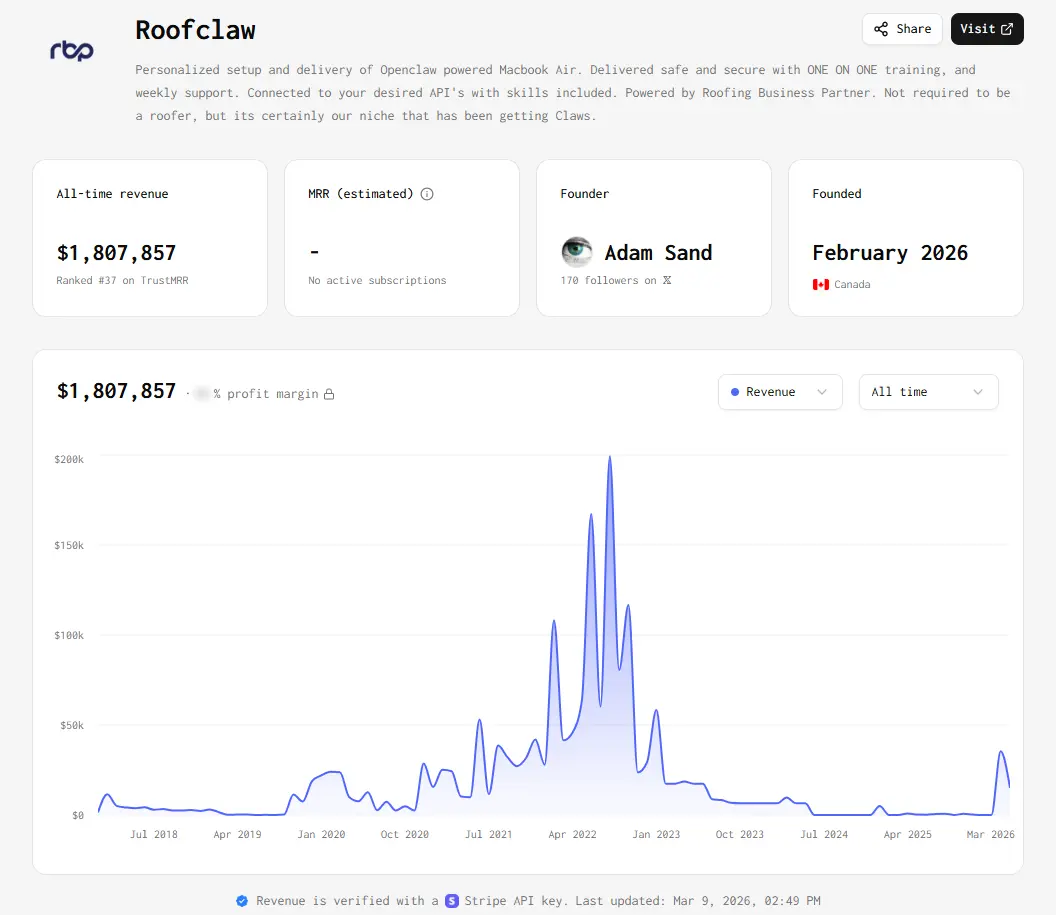Screen dimensions: 1056x915
Task: Open the Adam Sand founder link
Action: point(658,252)
